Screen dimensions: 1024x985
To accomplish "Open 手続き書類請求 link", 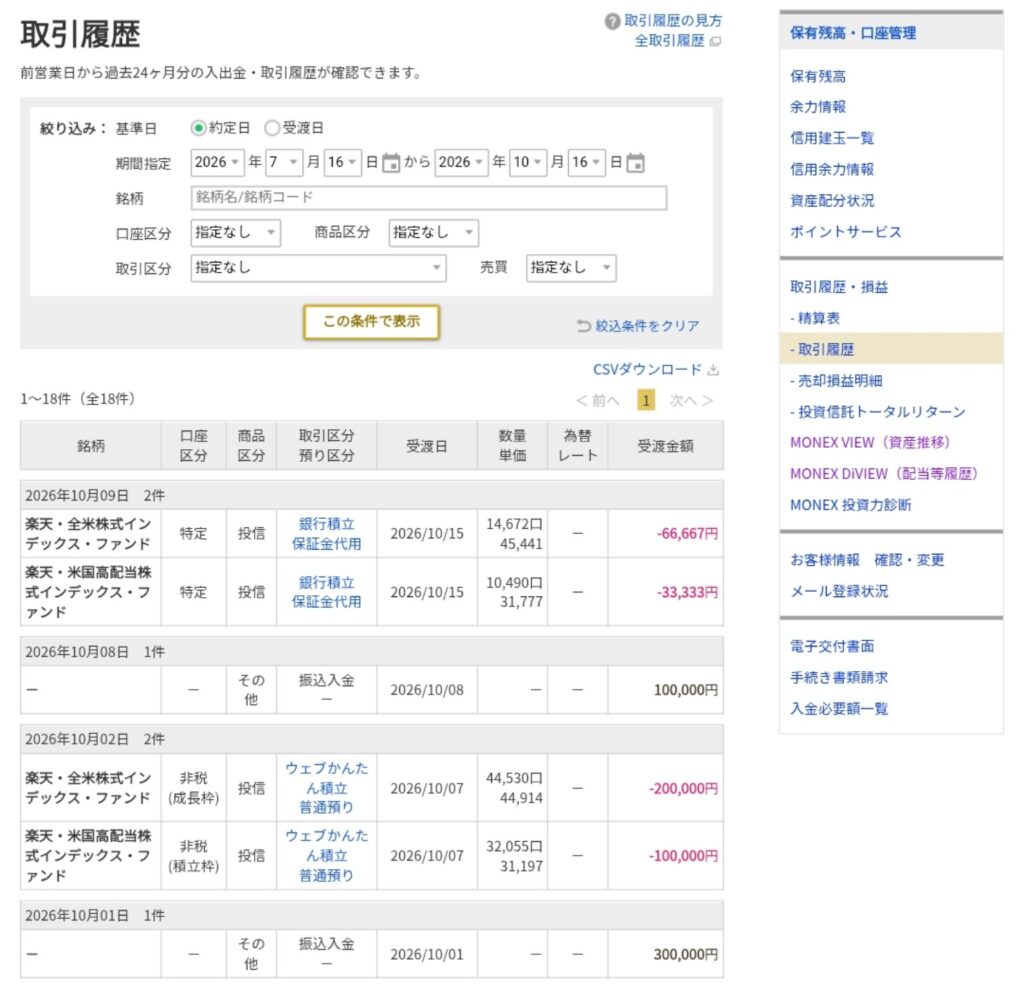I will (x=839, y=678).
